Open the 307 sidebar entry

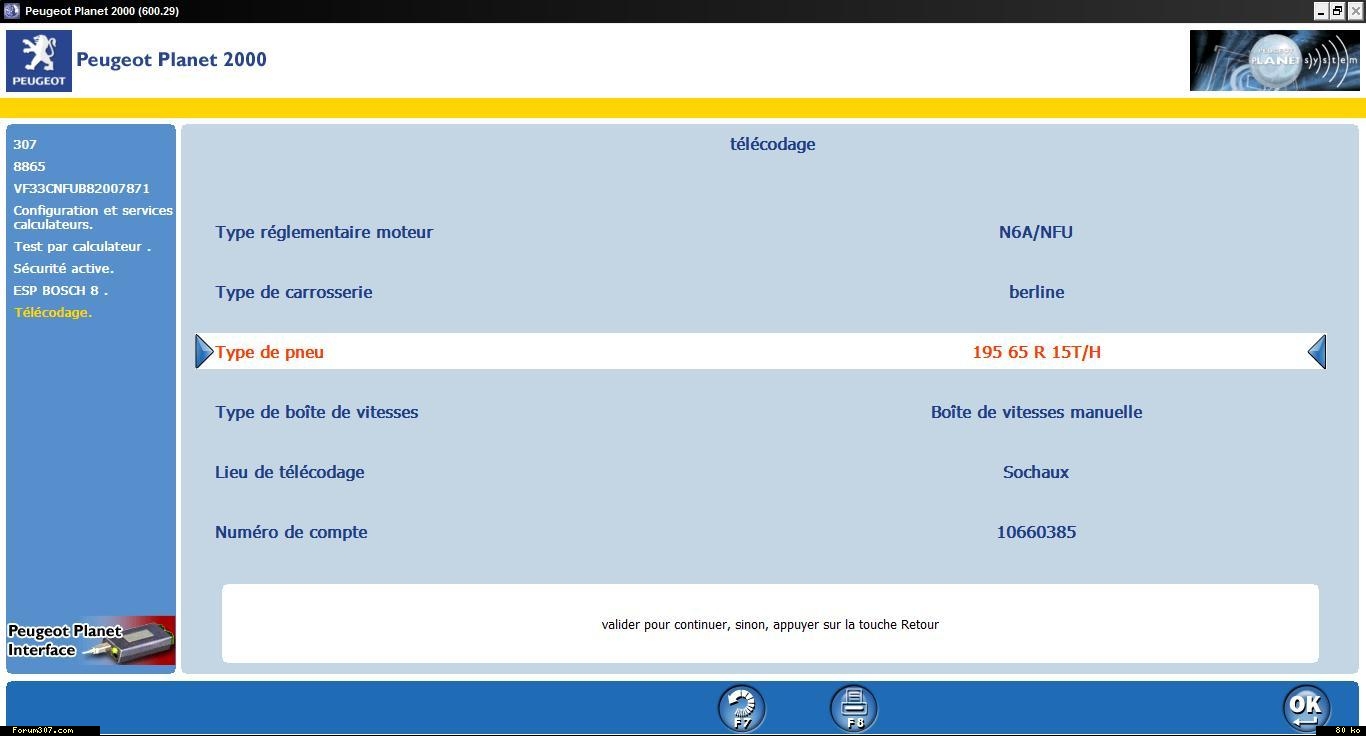click(x=25, y=144)
